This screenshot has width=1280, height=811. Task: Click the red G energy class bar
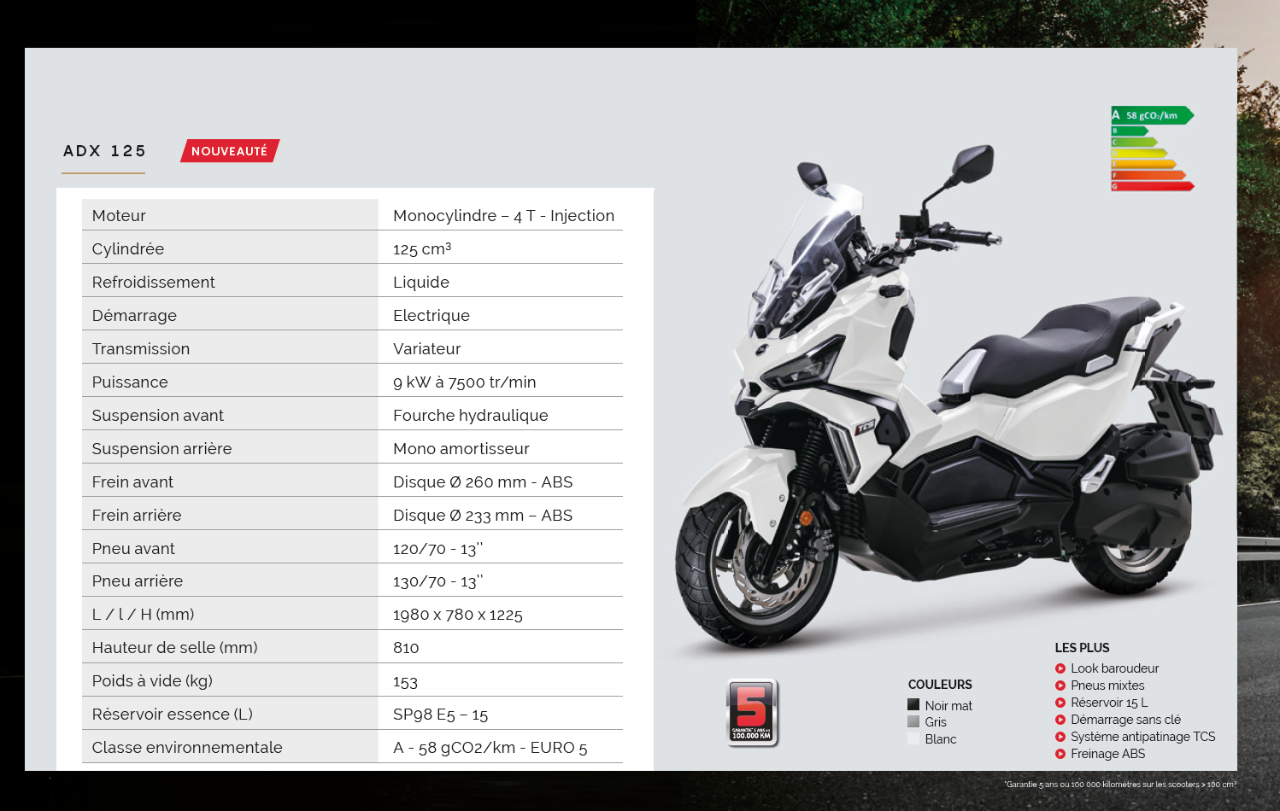tap(1152, 186)
